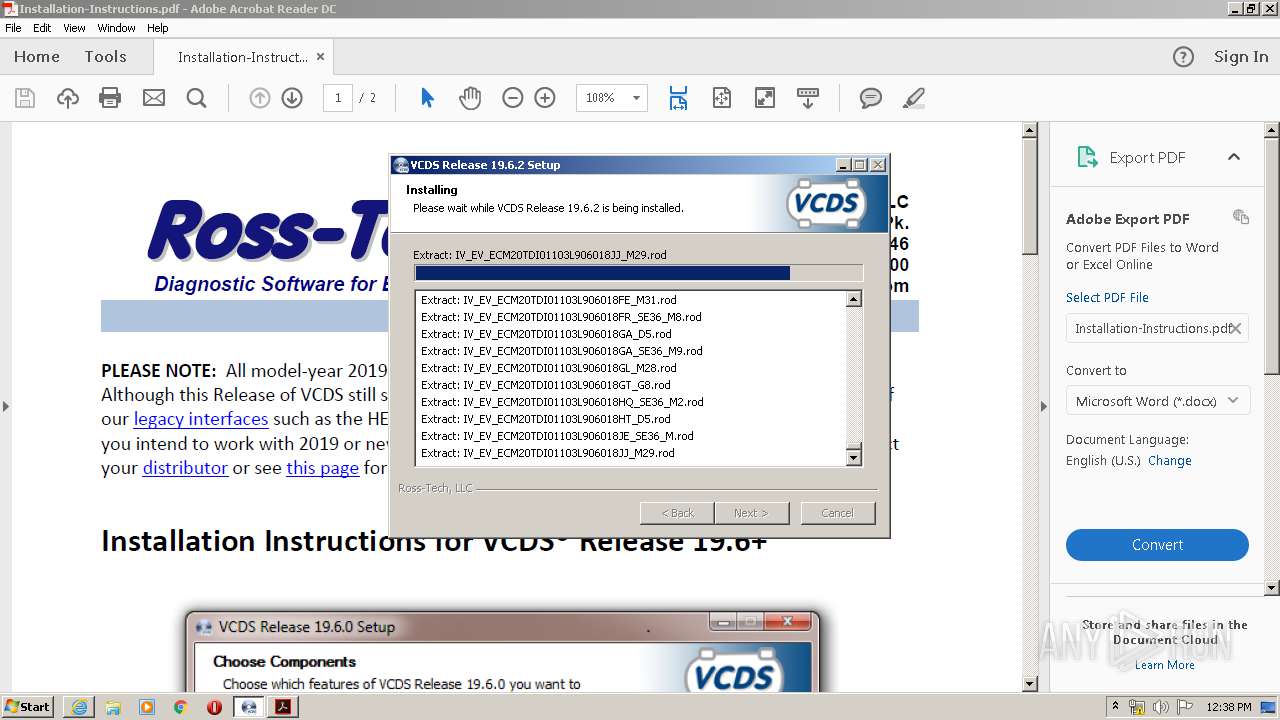Screen dimensions: 1280x720
Task: Launch Chrome from the taskbar
Action: click(180, 707)
